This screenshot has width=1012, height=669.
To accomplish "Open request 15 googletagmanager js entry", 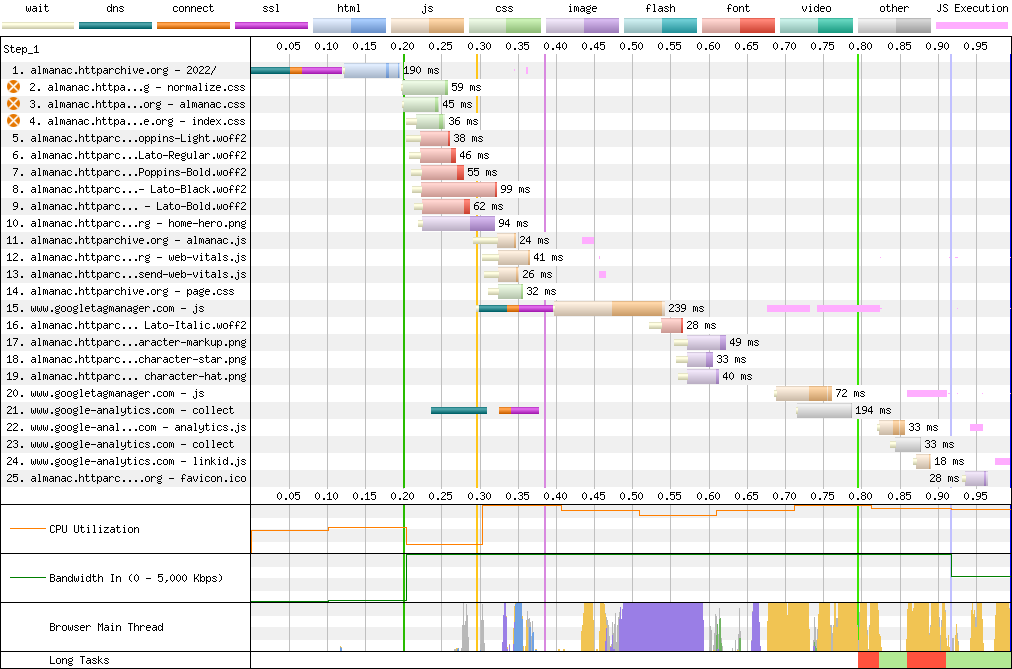I will pyautogui.click(x=117, y=308).
